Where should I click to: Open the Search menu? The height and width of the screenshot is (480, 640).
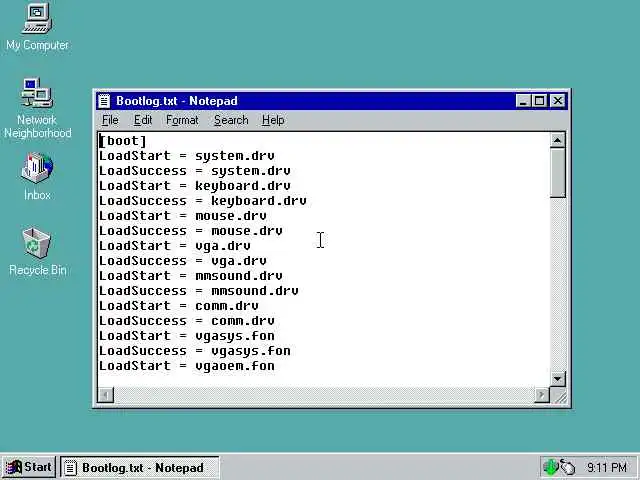pos(231,120)
